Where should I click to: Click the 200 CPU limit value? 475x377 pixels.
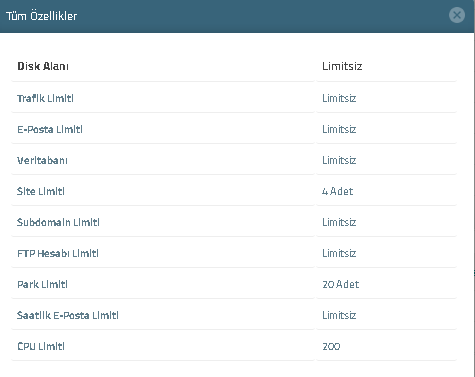[331, 346]
